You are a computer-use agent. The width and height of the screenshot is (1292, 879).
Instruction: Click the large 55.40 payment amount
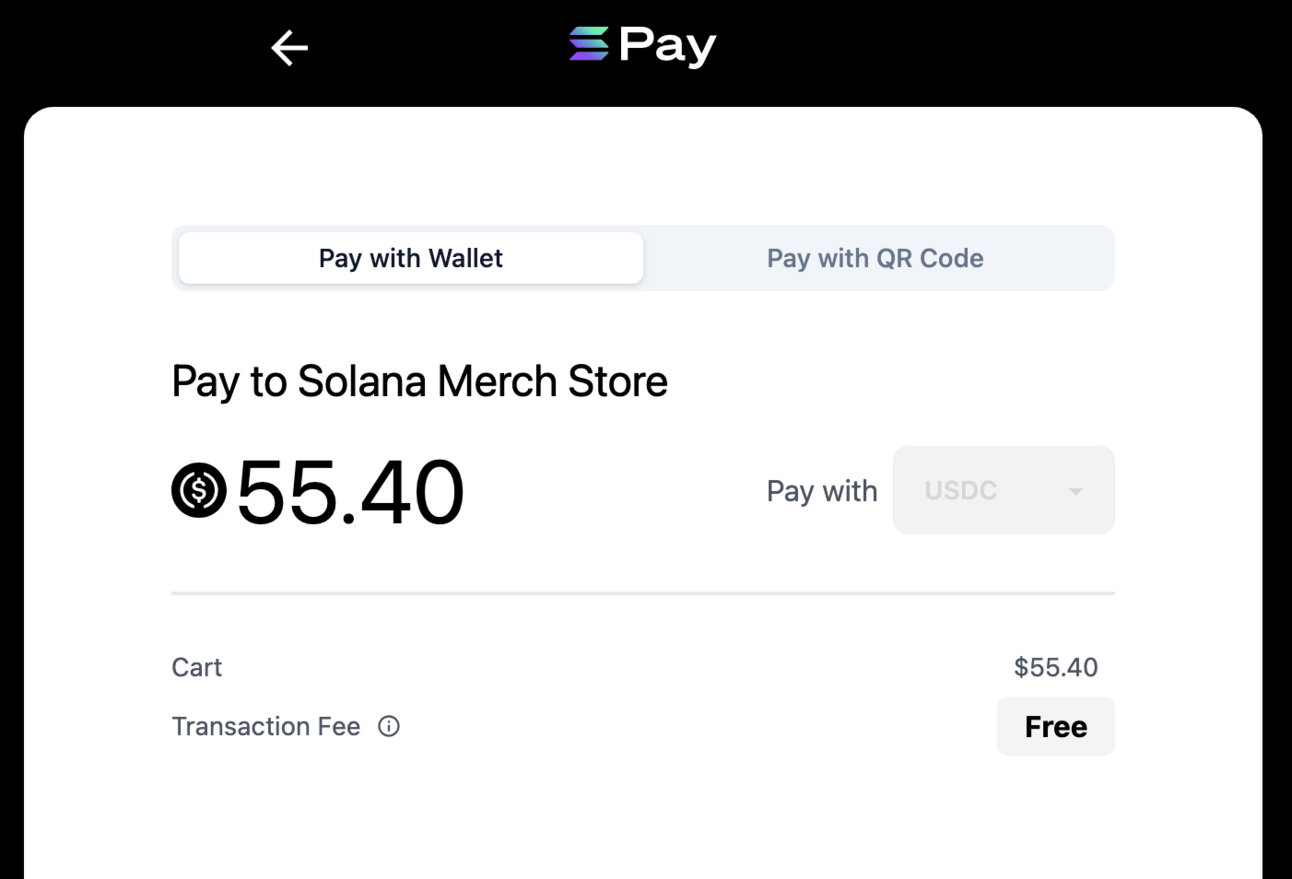pyautogui.click(x=350, y=491)
